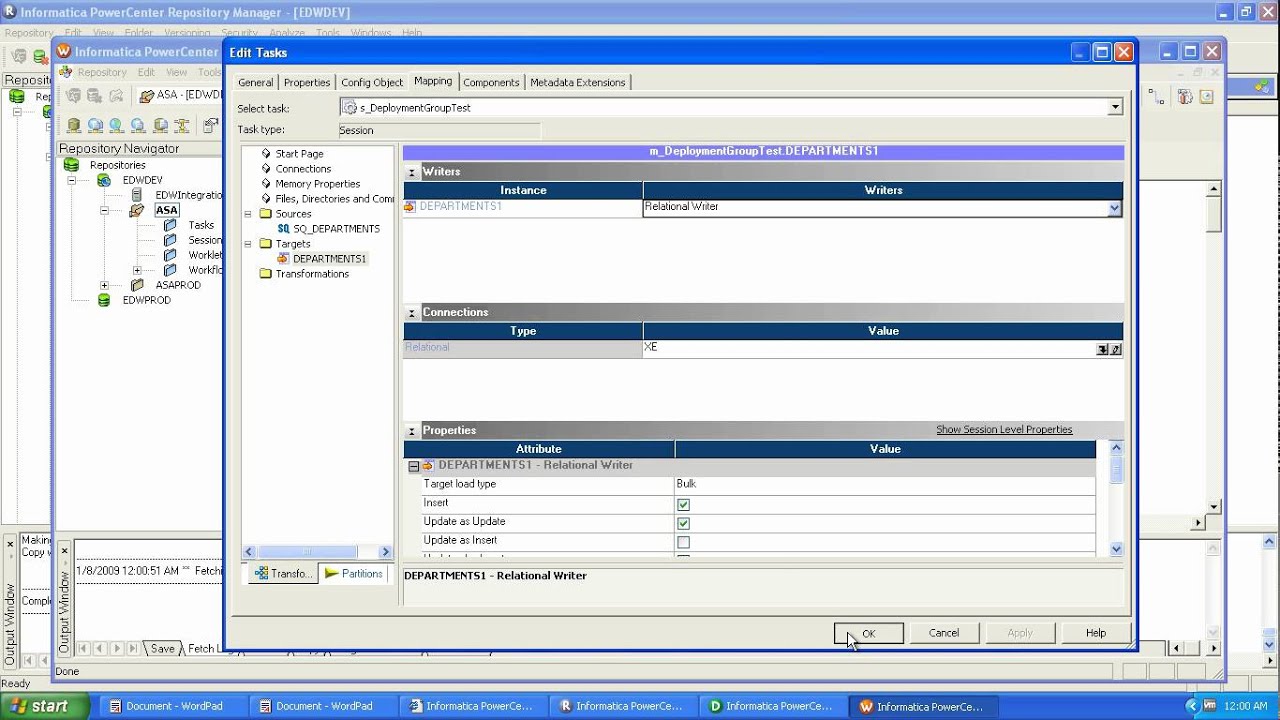Click the XE connection value cell

pos(869,348)
